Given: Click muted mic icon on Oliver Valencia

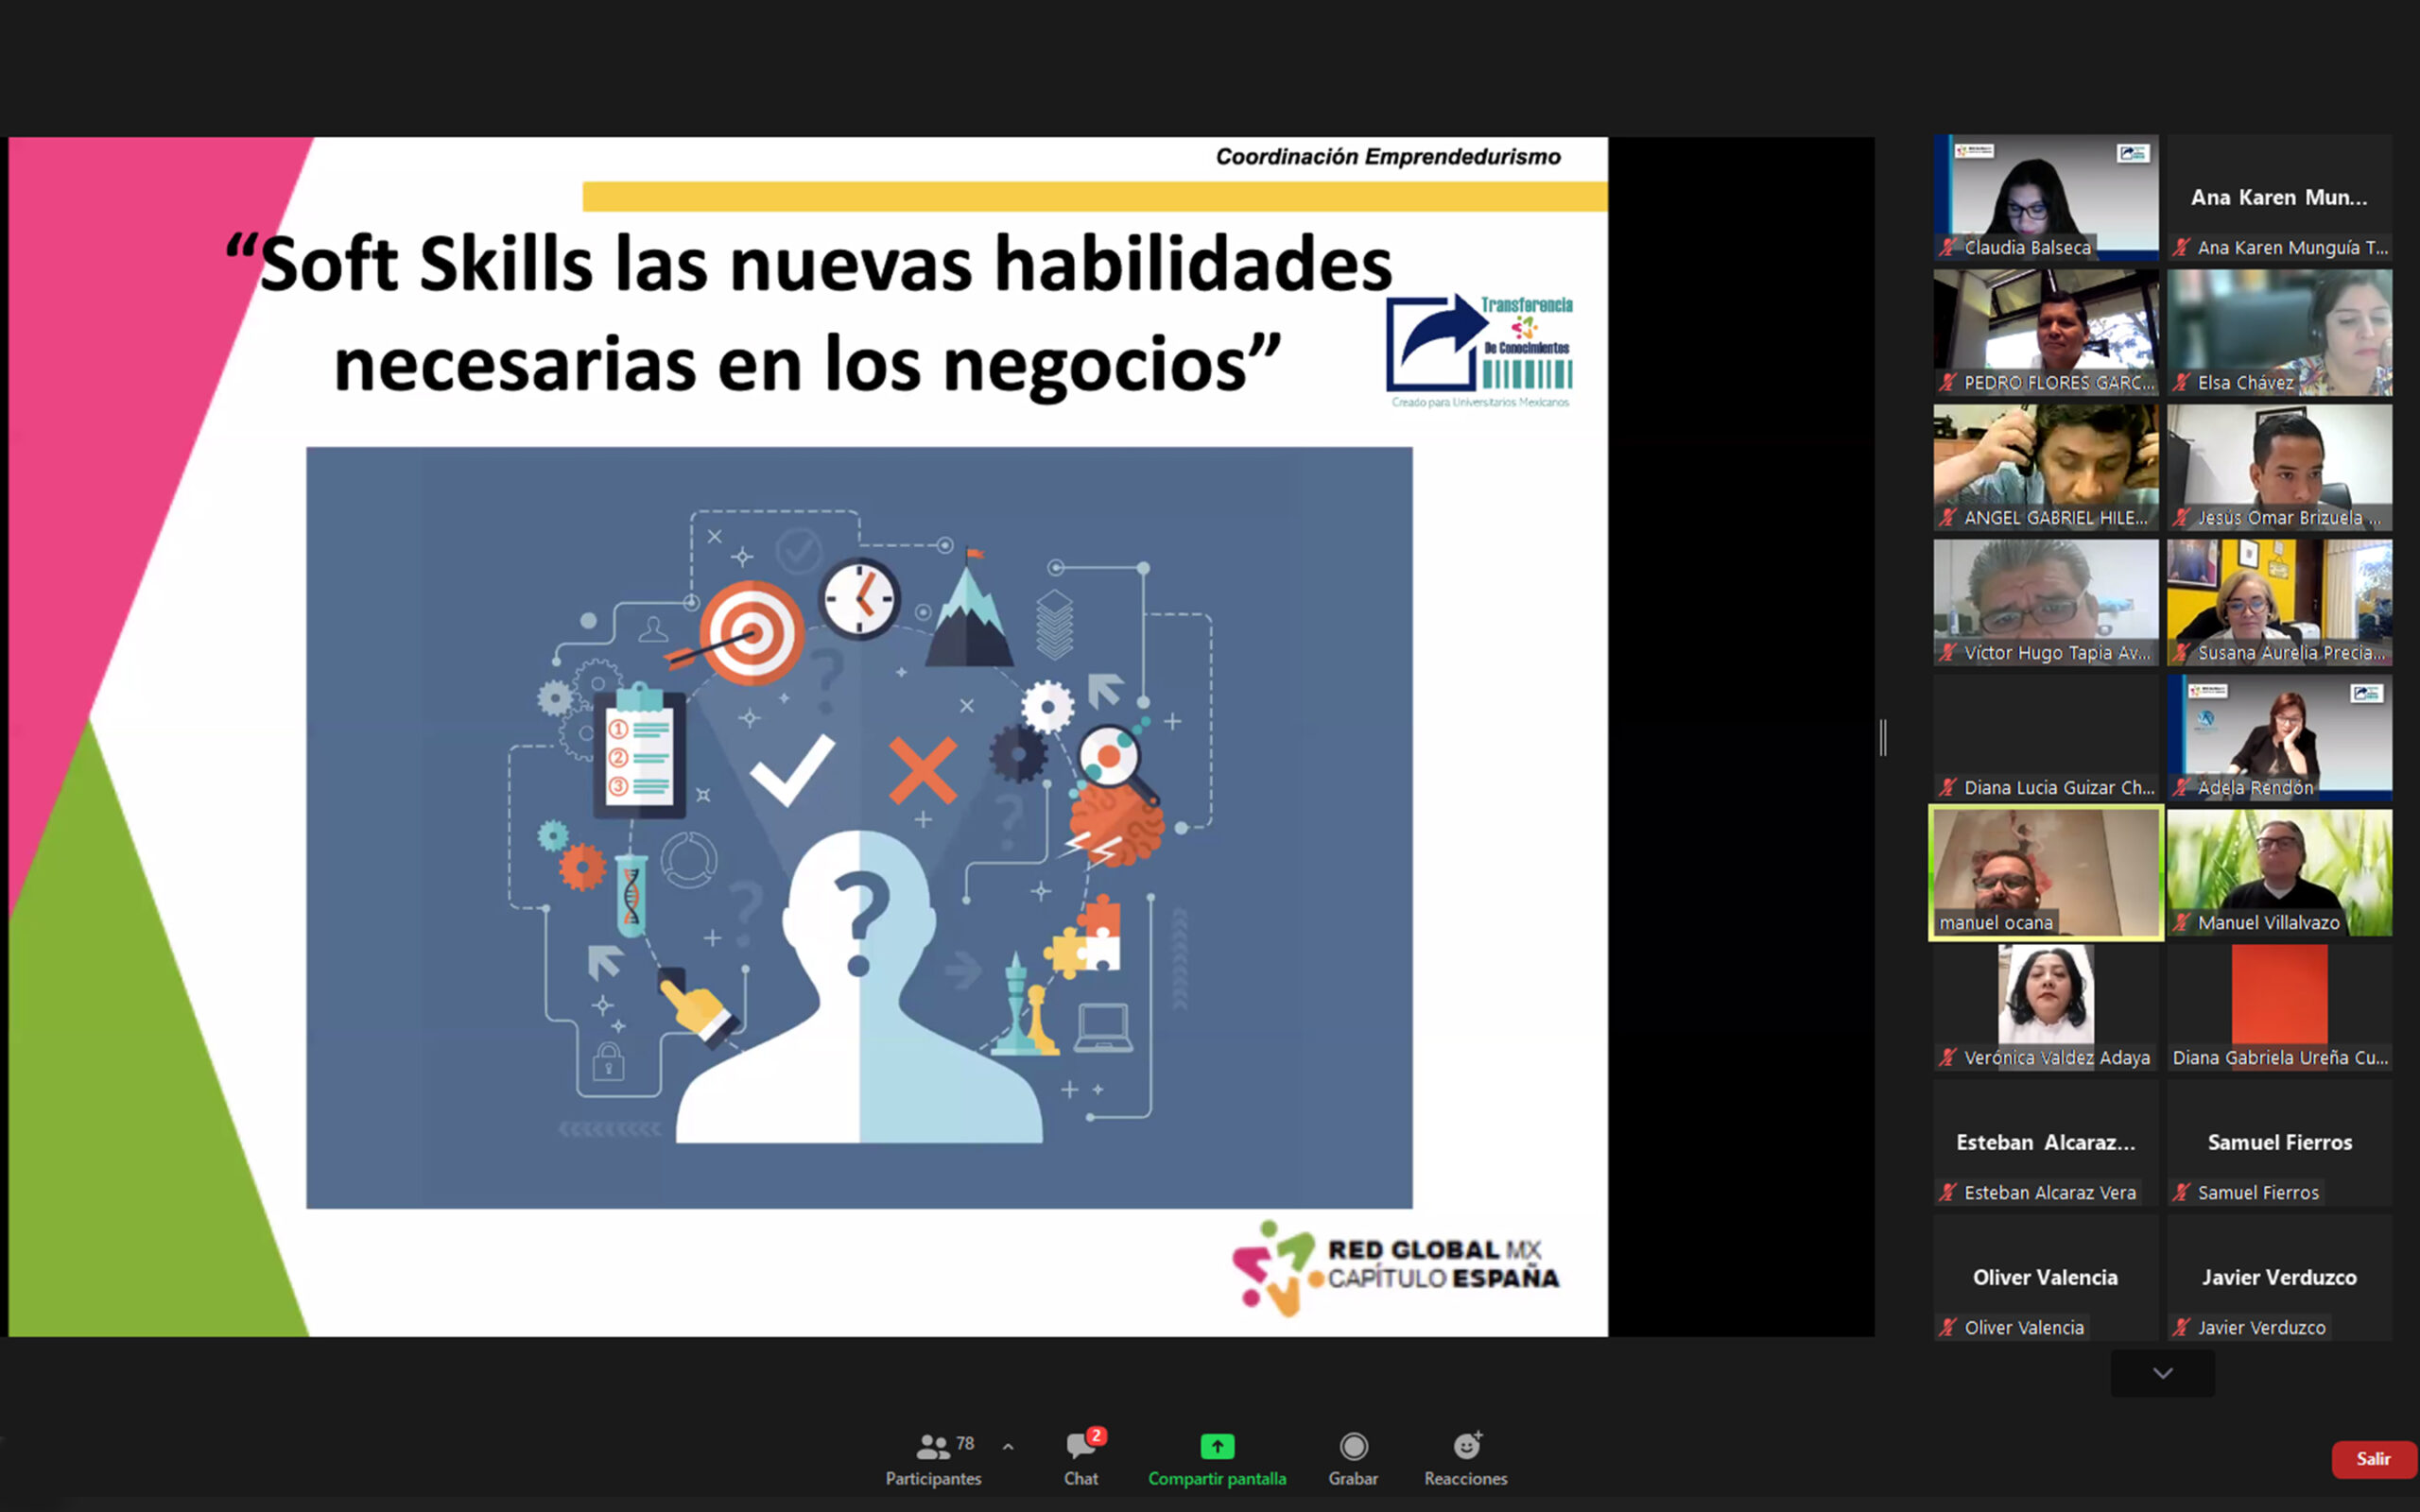Looking at the screenshot, I should tap(1947, 1327).
